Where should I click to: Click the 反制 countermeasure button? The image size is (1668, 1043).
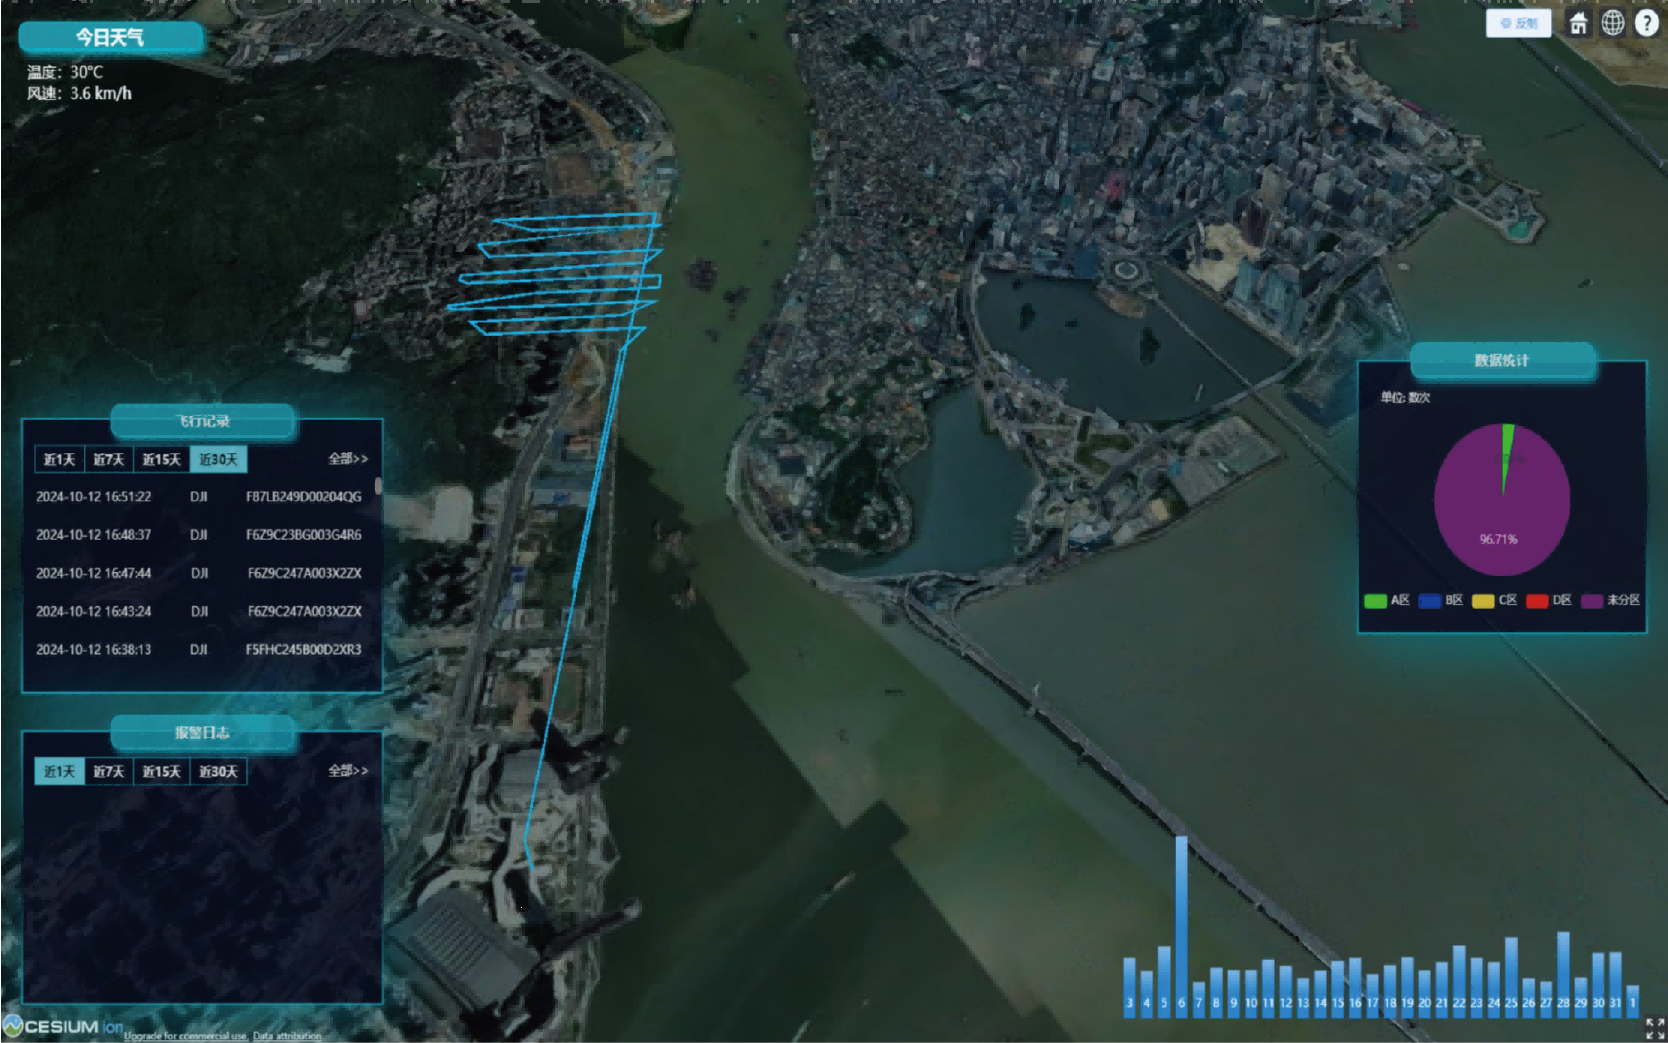[1518, 23]
